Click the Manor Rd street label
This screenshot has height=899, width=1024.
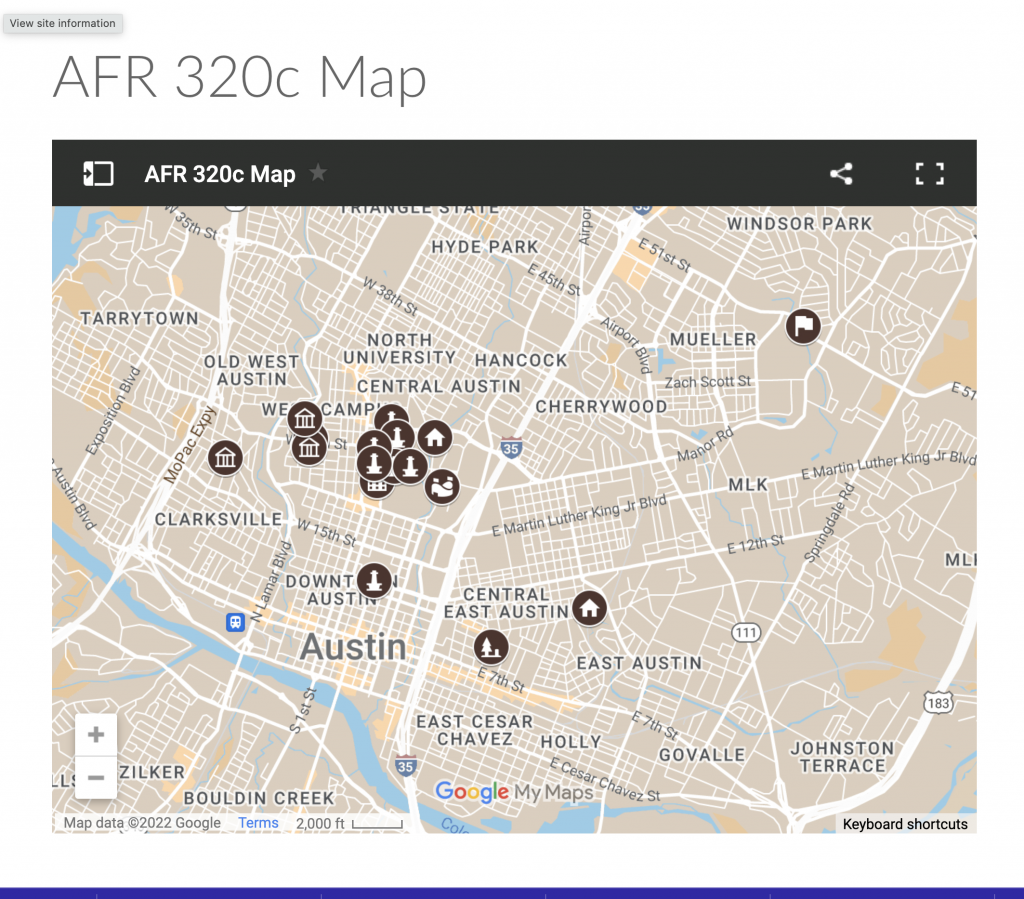click(x=705, y=445)
